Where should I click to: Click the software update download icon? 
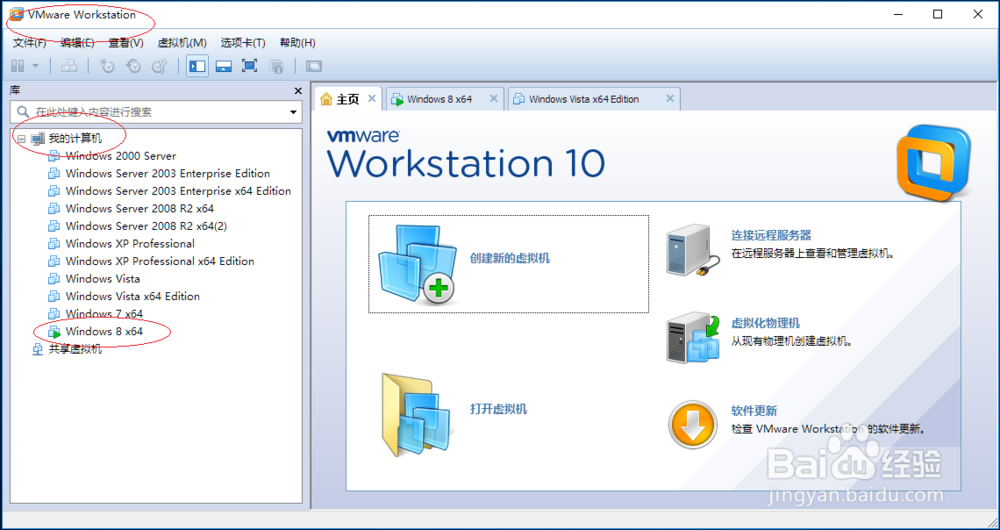point(693,425)
